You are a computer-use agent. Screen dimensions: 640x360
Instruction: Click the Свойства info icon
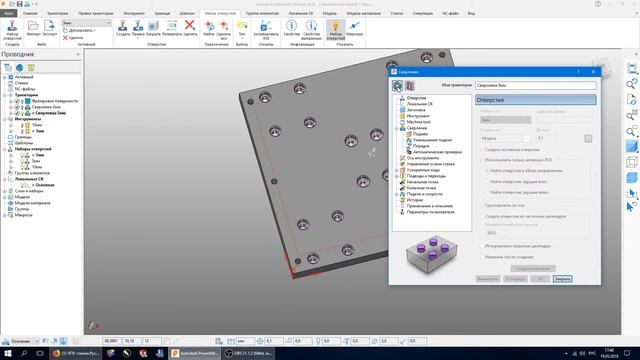[x=291, y=26]
